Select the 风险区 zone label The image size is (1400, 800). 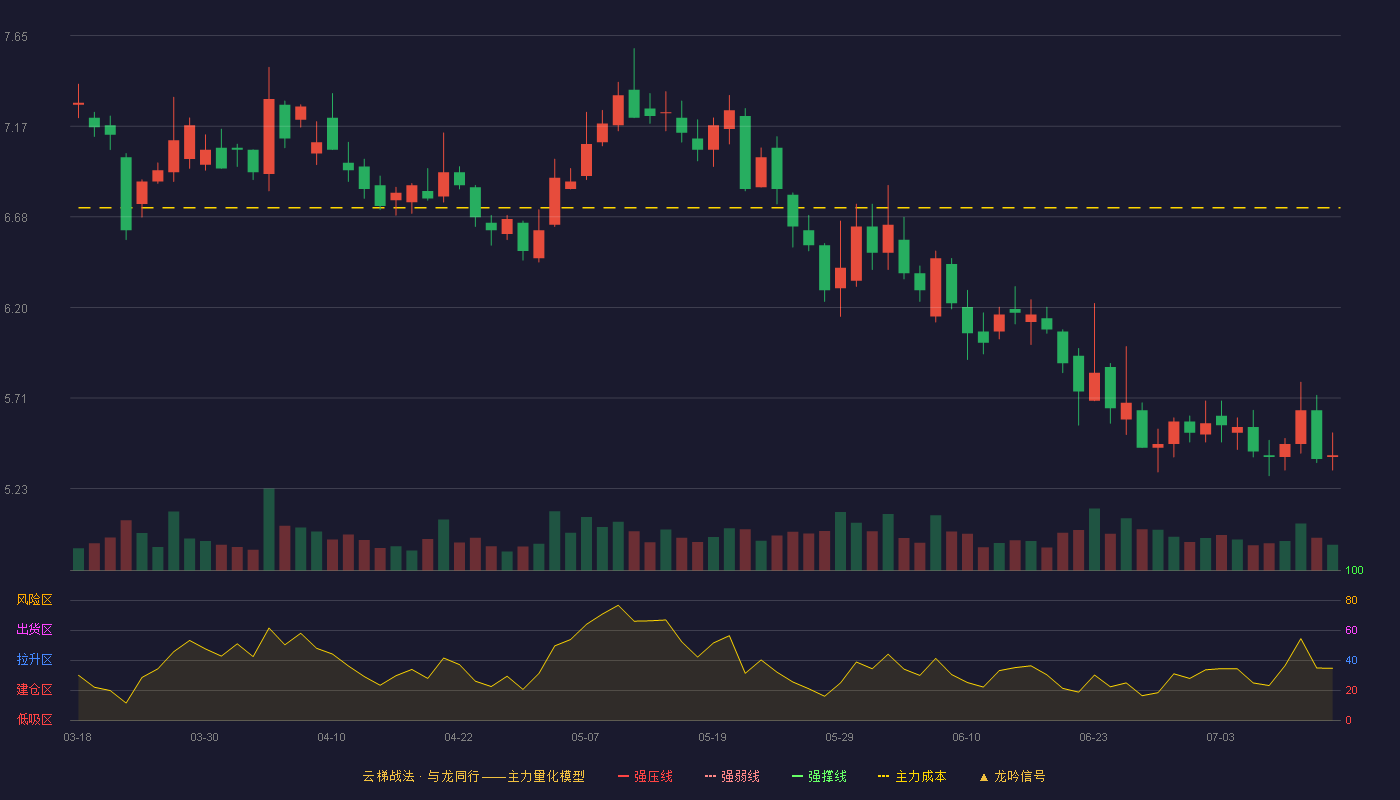pyautogui.click(x=34, y=600)
